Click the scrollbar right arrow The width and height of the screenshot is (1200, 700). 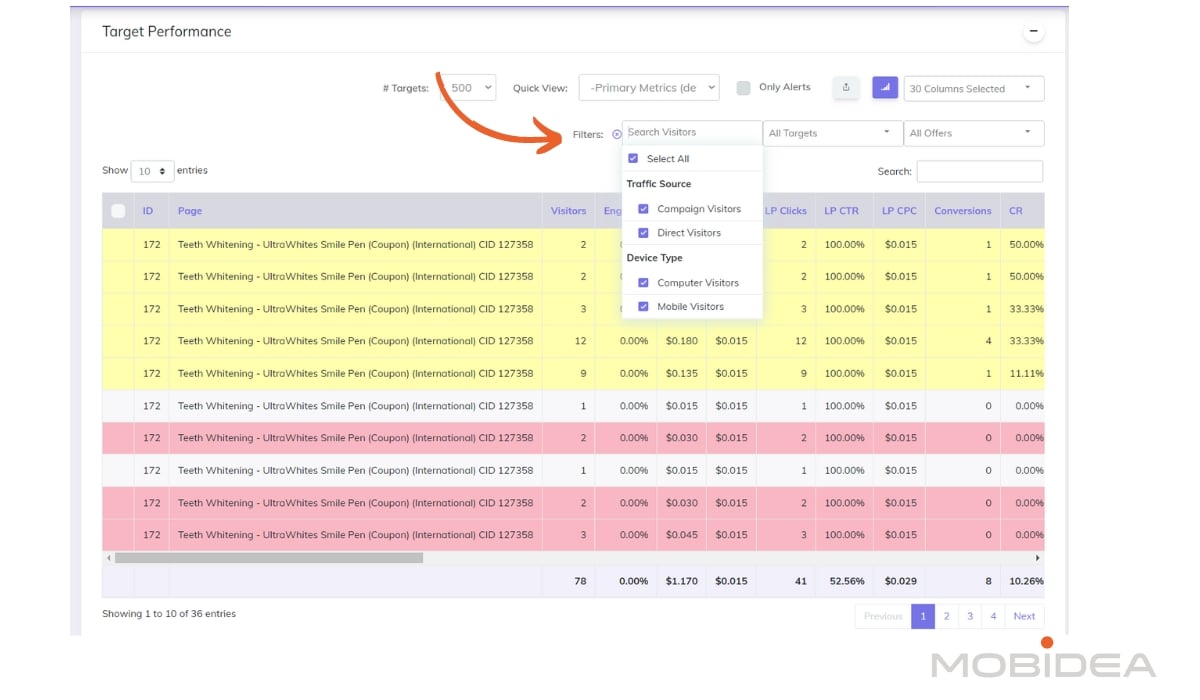[1038, 558]
